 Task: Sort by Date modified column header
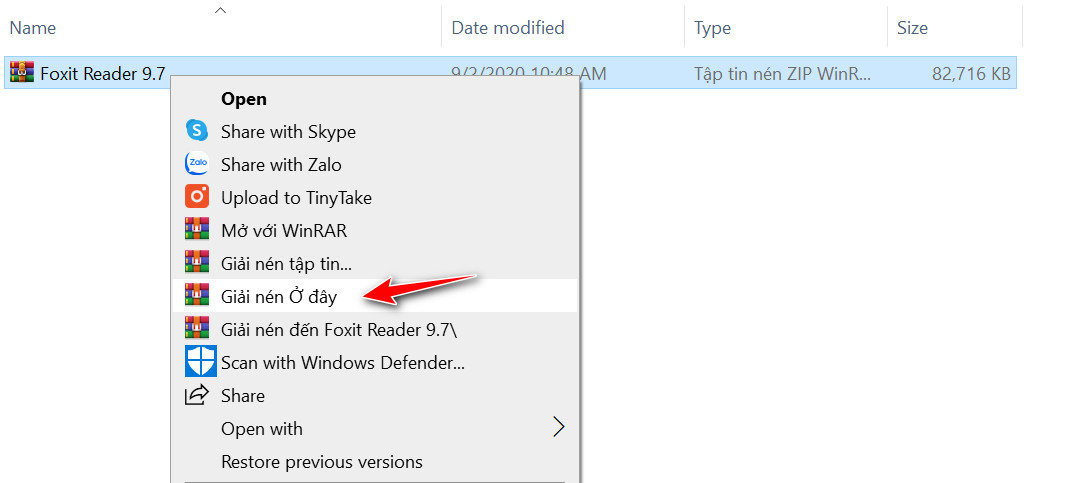click(508, 28)
